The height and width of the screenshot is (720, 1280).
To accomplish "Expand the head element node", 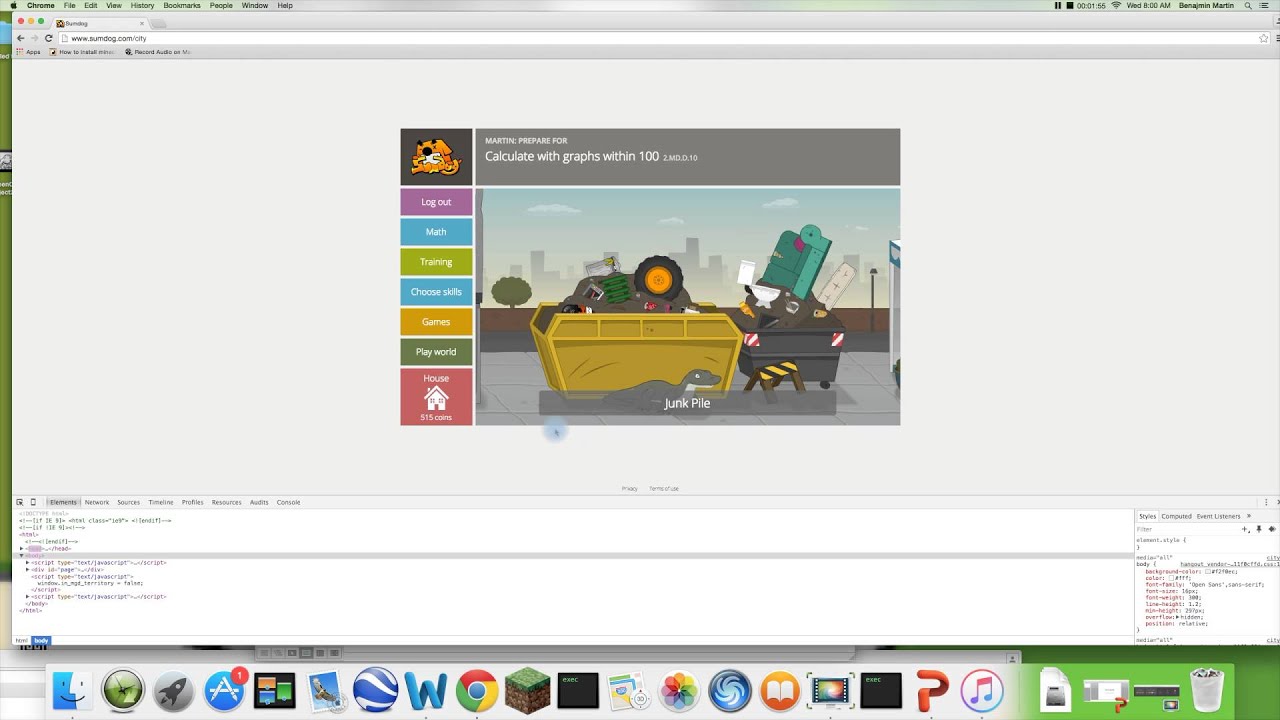I will coord(22,549).
